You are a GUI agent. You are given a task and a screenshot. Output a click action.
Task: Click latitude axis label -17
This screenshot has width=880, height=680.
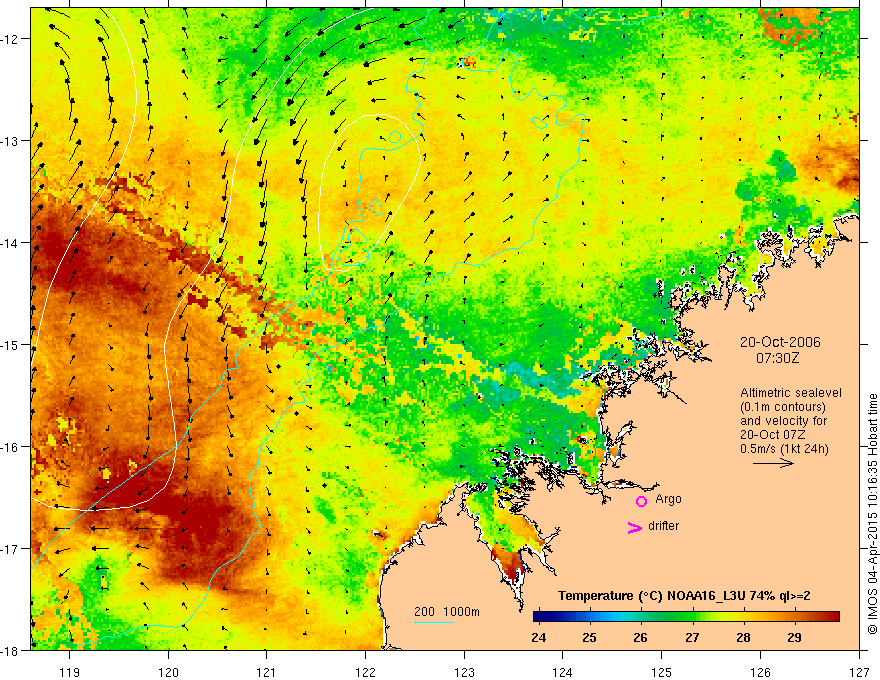point(11,549)
